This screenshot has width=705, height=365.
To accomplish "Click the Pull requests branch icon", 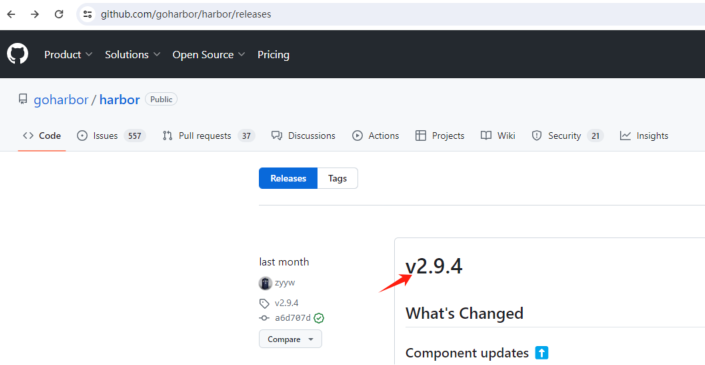I will click(168, 136).
